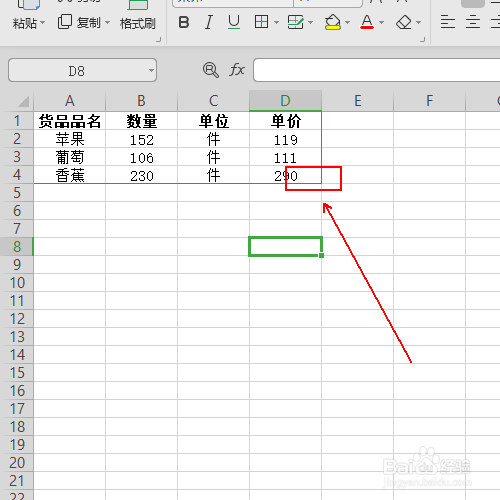The image size is (500, 500).
Task: Select the cell containing 葡萄
Action: pyautogui.click(x=69, y=157)
